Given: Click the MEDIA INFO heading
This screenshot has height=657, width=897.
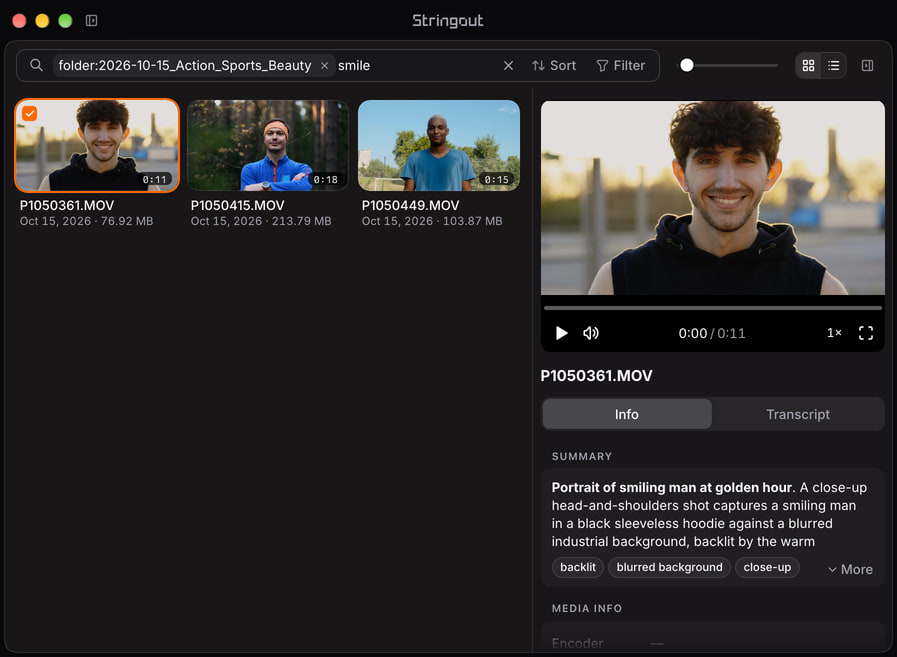Looking at the screenshot, I should point(587,608).
